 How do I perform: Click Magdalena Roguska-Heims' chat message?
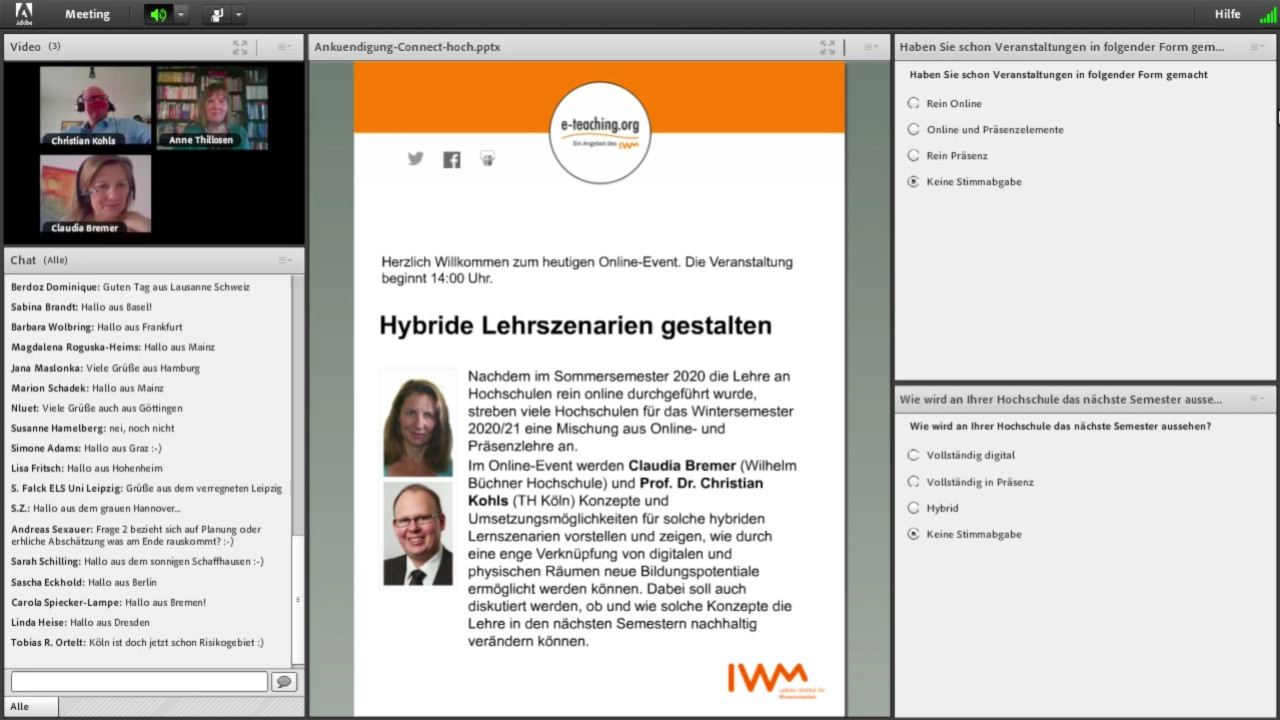pyautogui.click(x=113, y=347)
